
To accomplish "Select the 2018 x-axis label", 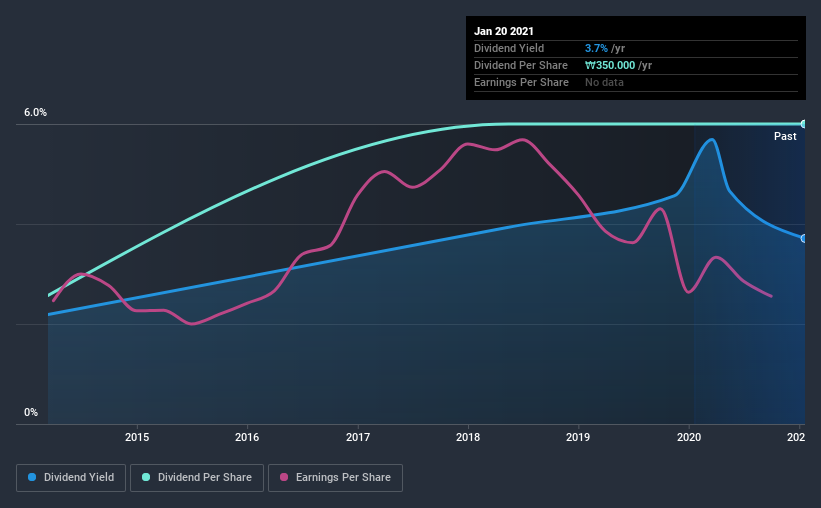I will pos(468,437).
